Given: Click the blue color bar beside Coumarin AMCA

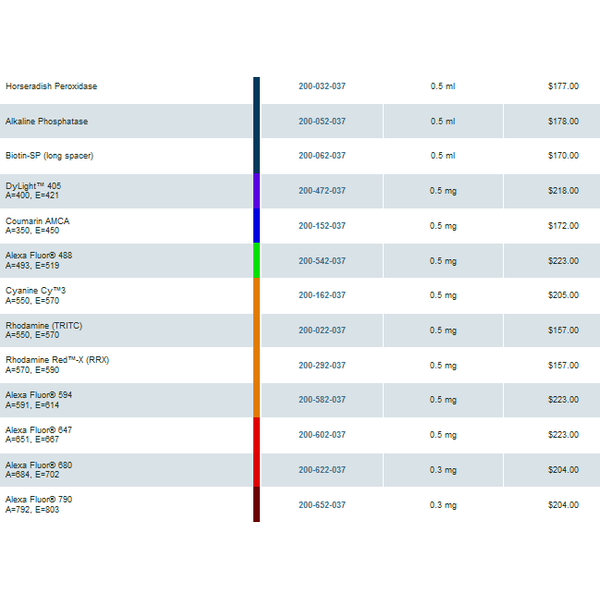Looking at the screenshot, I should (x=256, y=226).
